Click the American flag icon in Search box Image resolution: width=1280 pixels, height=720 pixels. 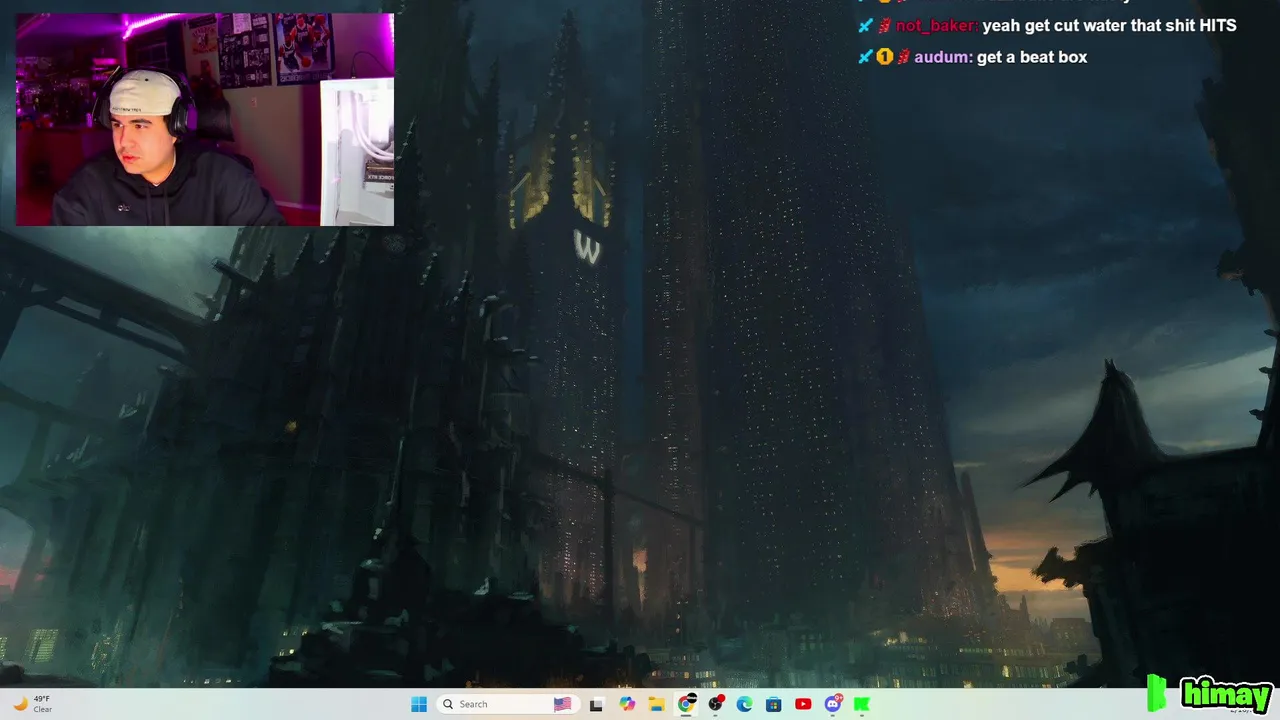pyautogui.click(x=563, y=704)
